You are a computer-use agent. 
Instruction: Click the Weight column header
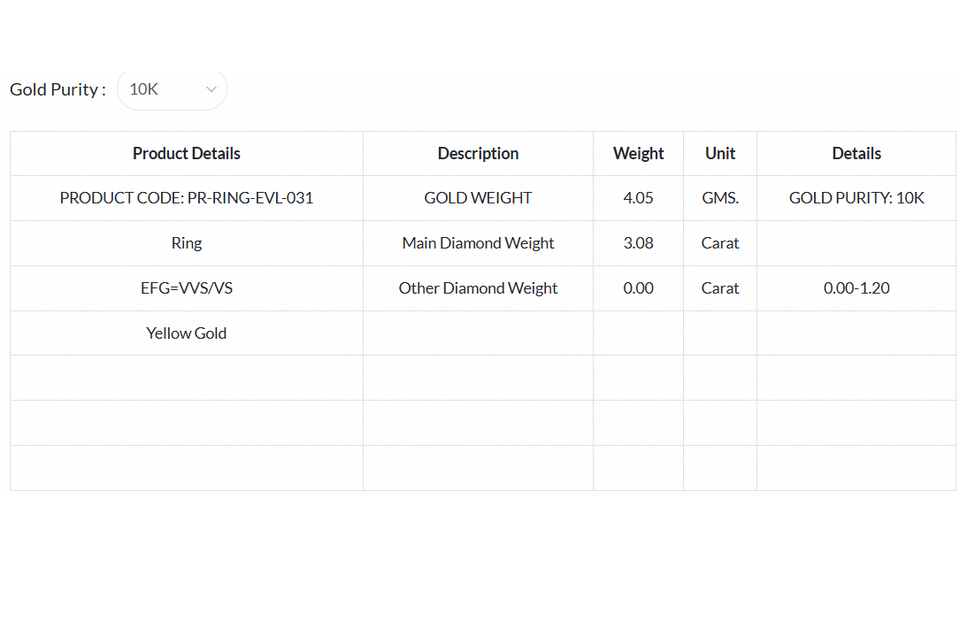tap(638, 153)
